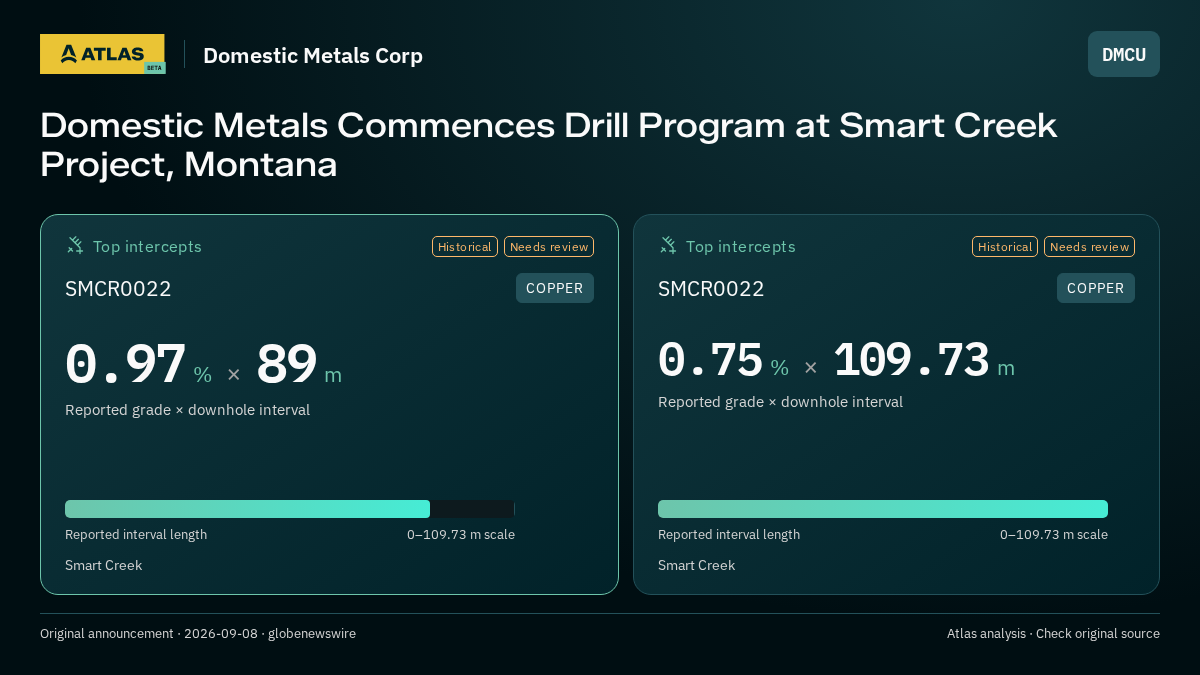This screenshot has width=1200, height=675.
Task: Click Smart Creek label in the 0.75% card
Action: (x=696, y=565)
